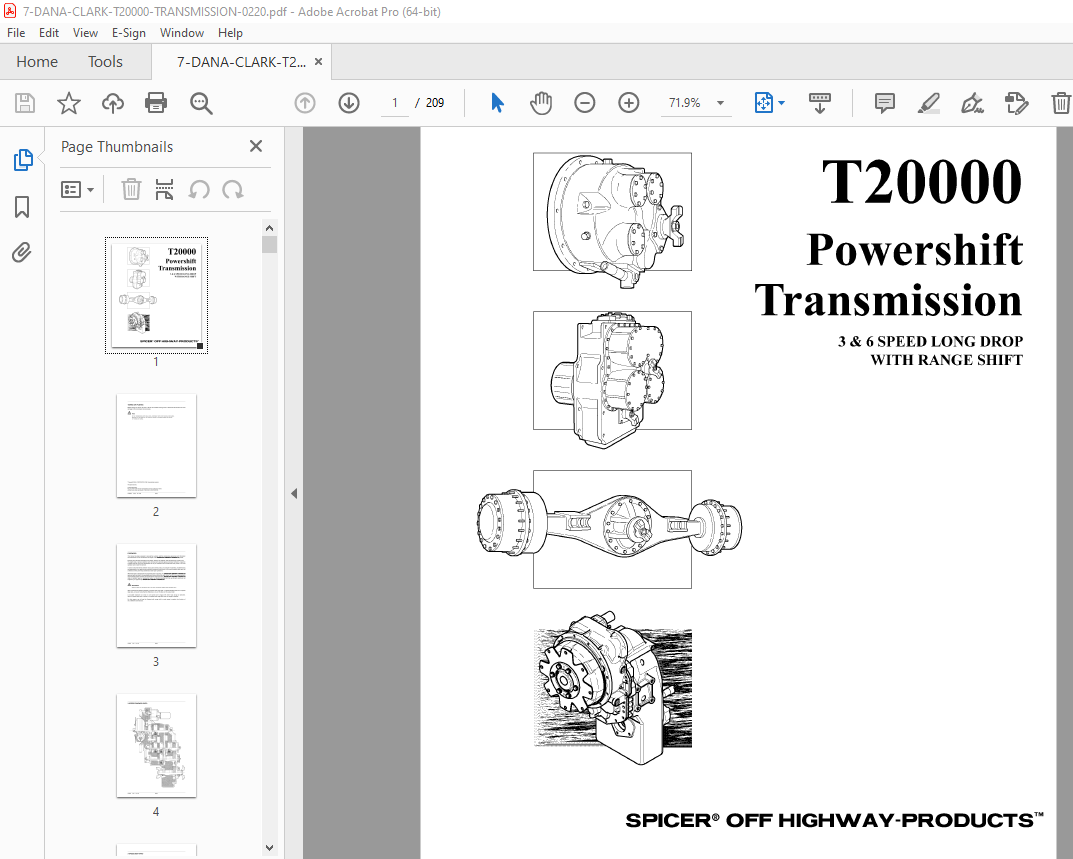Open the Attachments paperclip pane

pyautogui.click(x=22, y=253)
